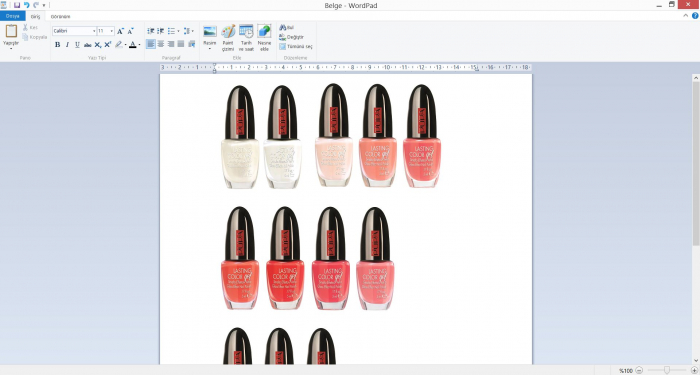Click the Kopyala copy button
The height and width of the screenshot is (375, 700).
pyautogui.click(x=34, y=37)
